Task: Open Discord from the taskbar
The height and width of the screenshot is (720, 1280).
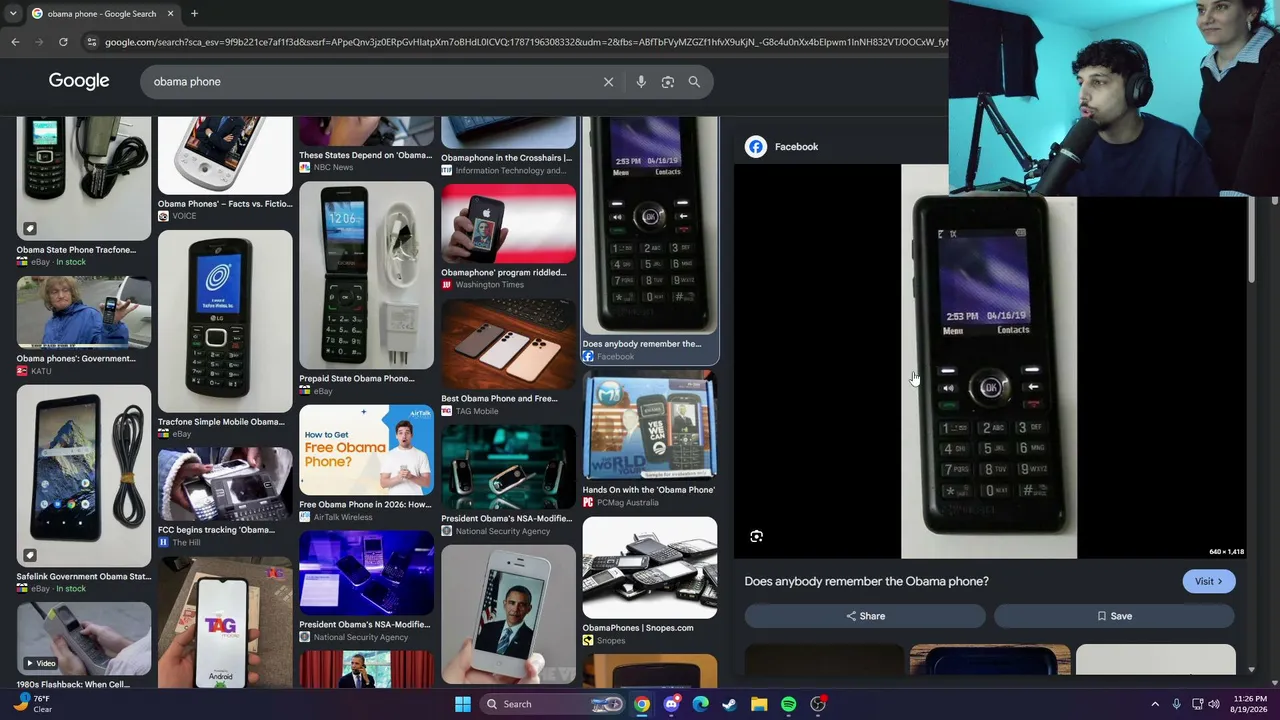Action: click(x=672, y=704)
